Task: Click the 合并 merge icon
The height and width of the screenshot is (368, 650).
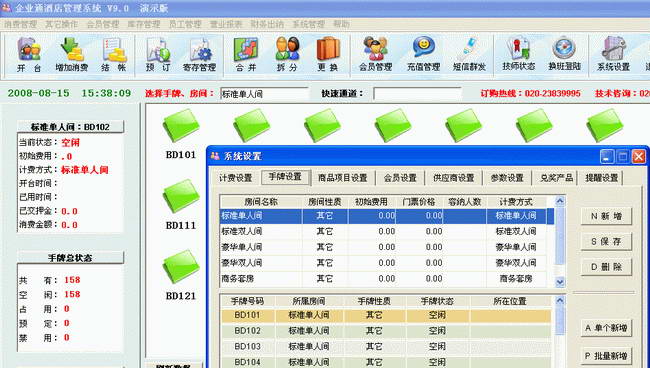Action: pyautogui.click(x=246, y=55)
